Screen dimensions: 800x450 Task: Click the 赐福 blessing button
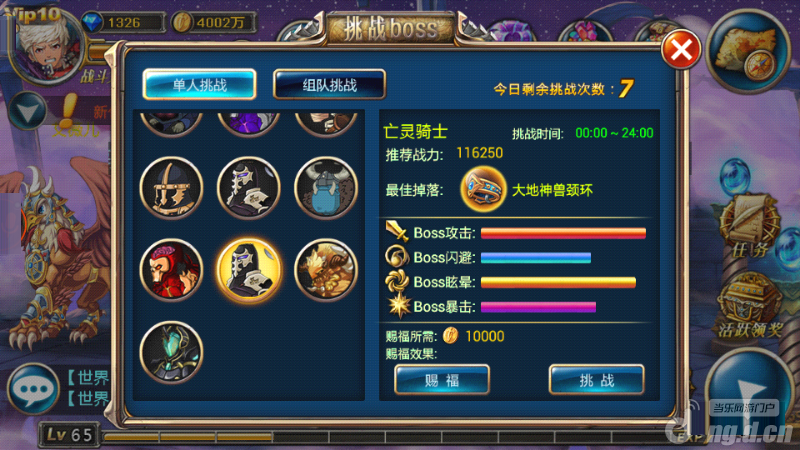click(442, 380)
